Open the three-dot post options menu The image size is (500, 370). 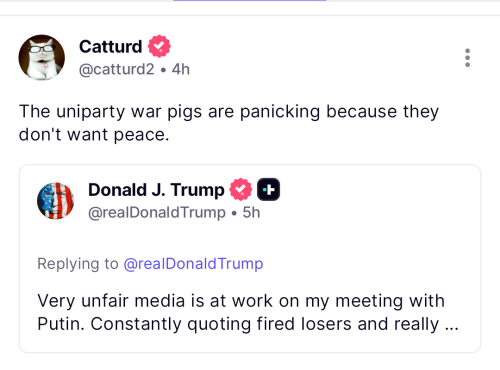pyautogui.click(x=467, y=58)
